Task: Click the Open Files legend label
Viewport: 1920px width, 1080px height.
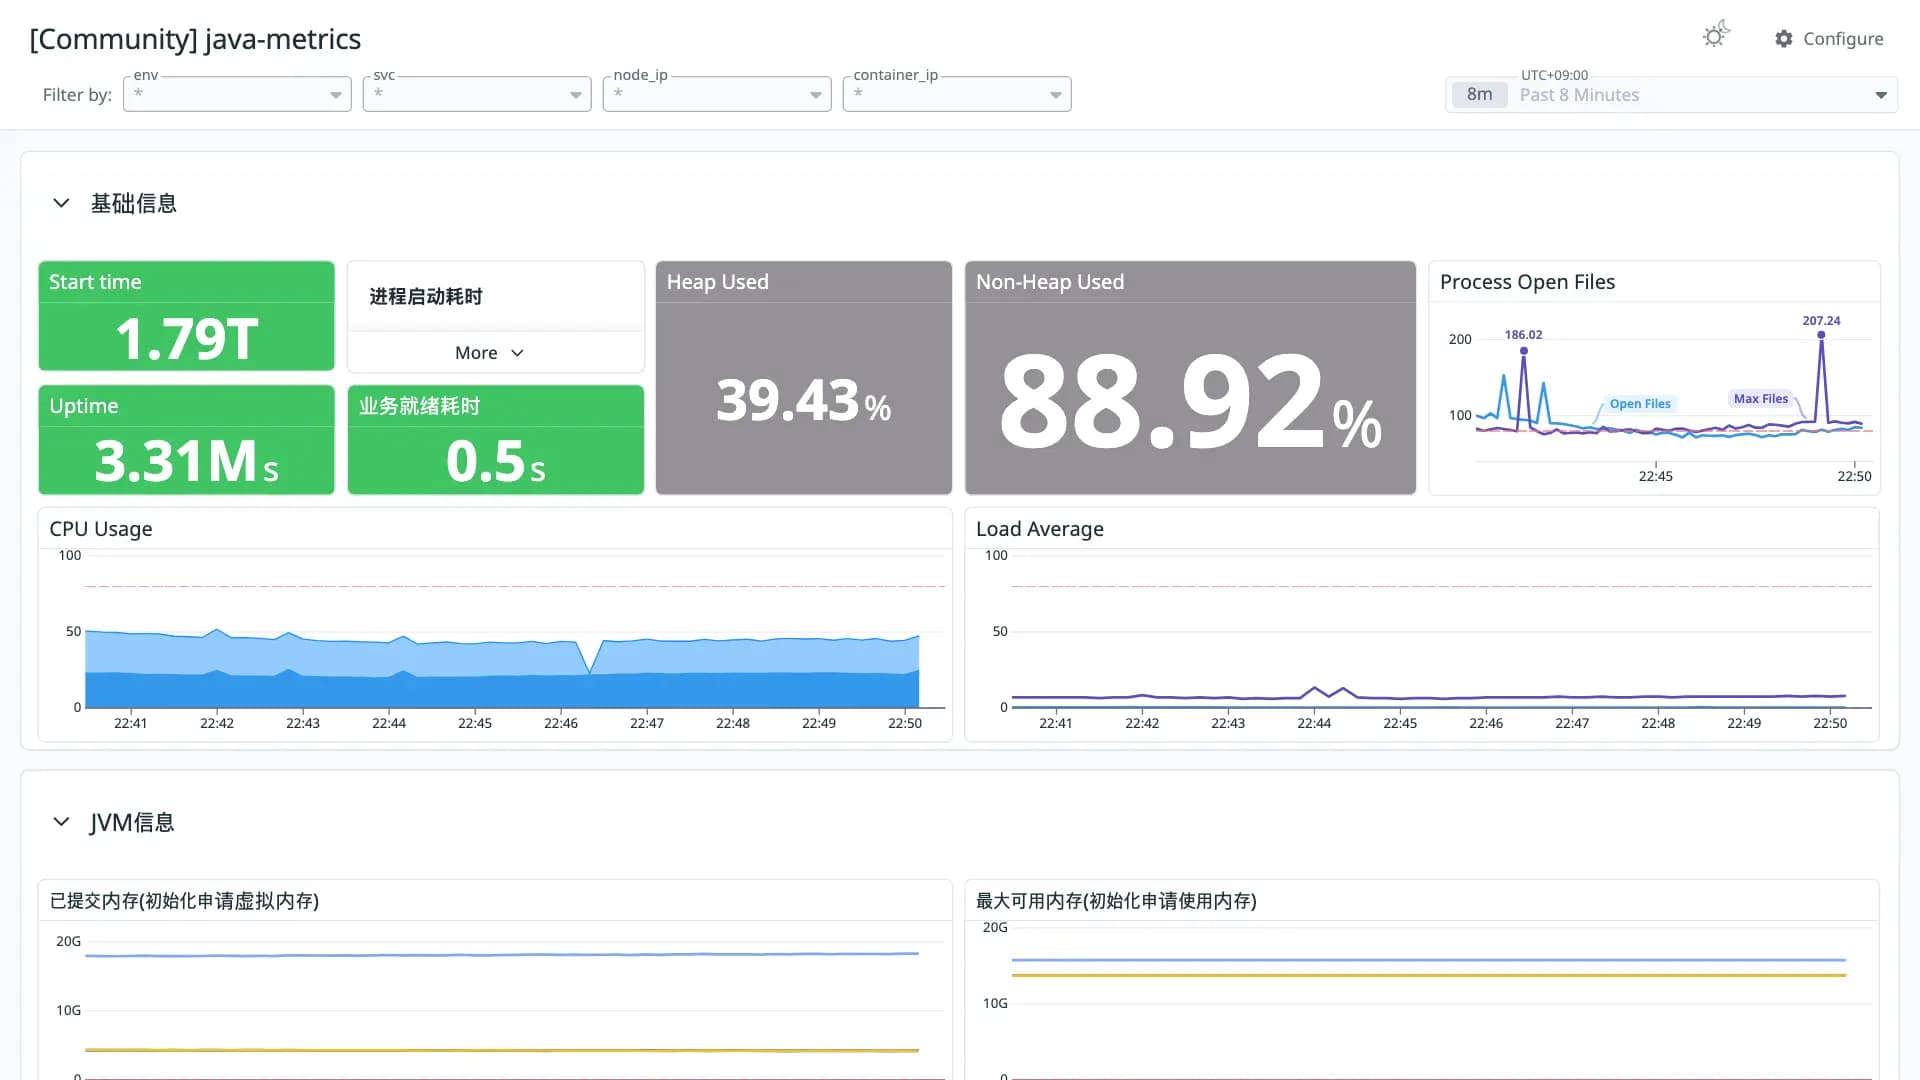Action: pyautogui.click(x=1640, y=404)
